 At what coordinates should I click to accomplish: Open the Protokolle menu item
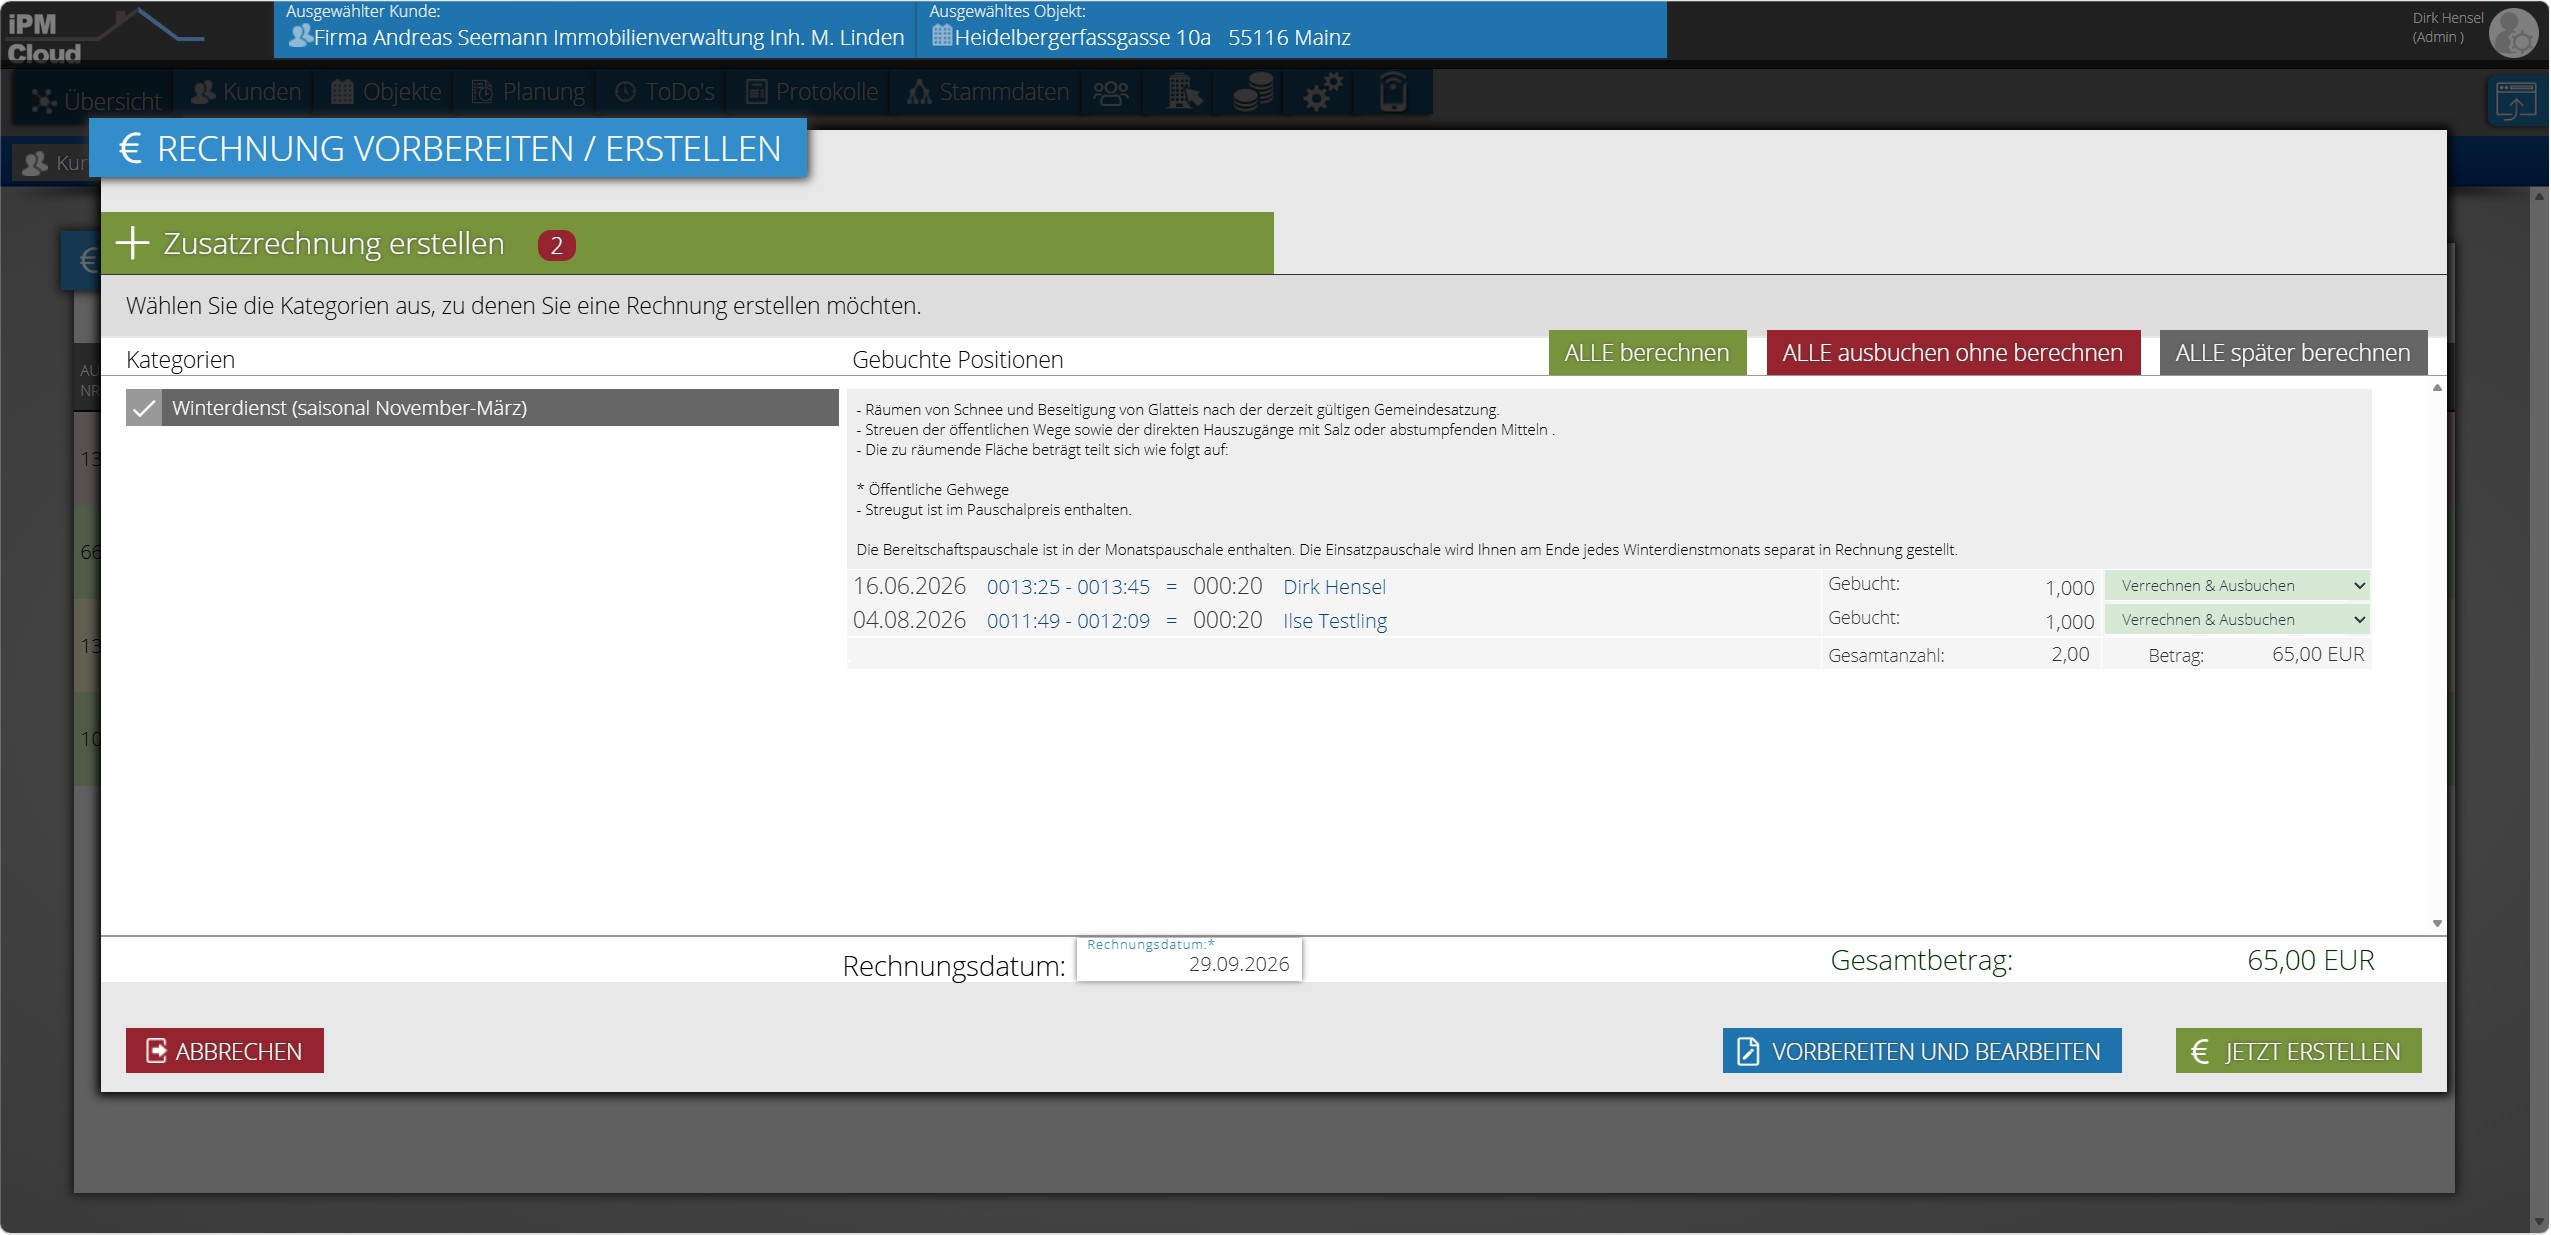tap(812, 92)
